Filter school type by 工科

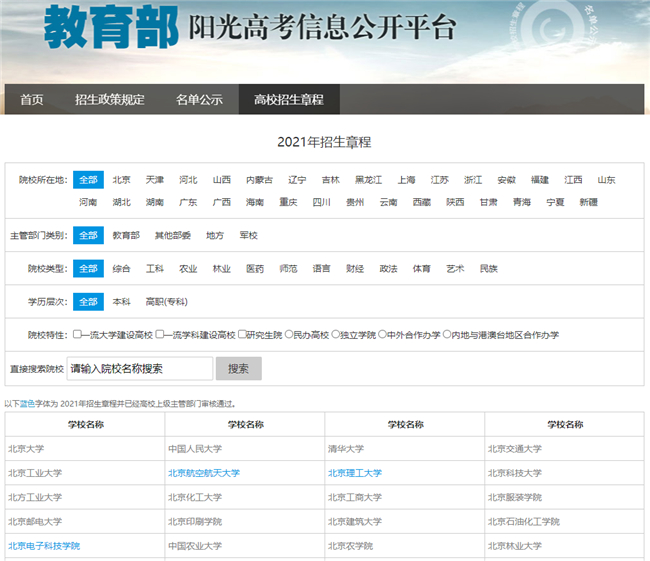point(155,269)
